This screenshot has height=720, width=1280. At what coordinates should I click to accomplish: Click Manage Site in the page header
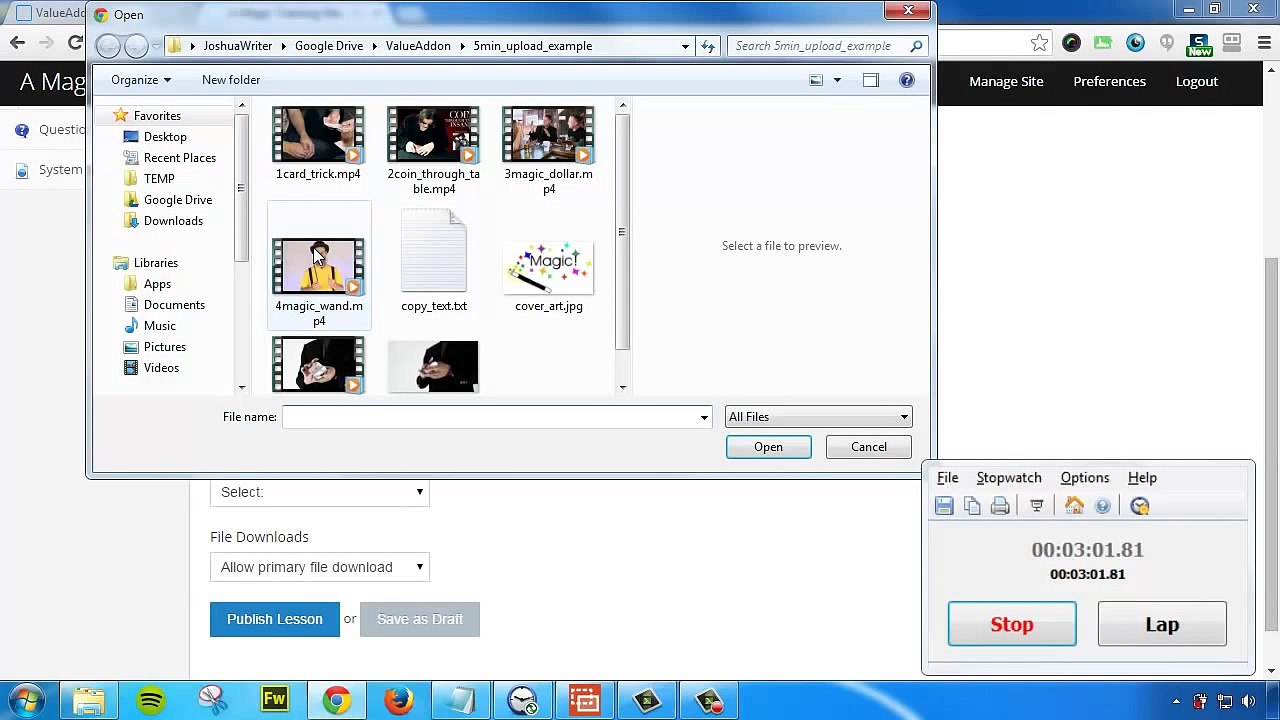[1006, 81]
